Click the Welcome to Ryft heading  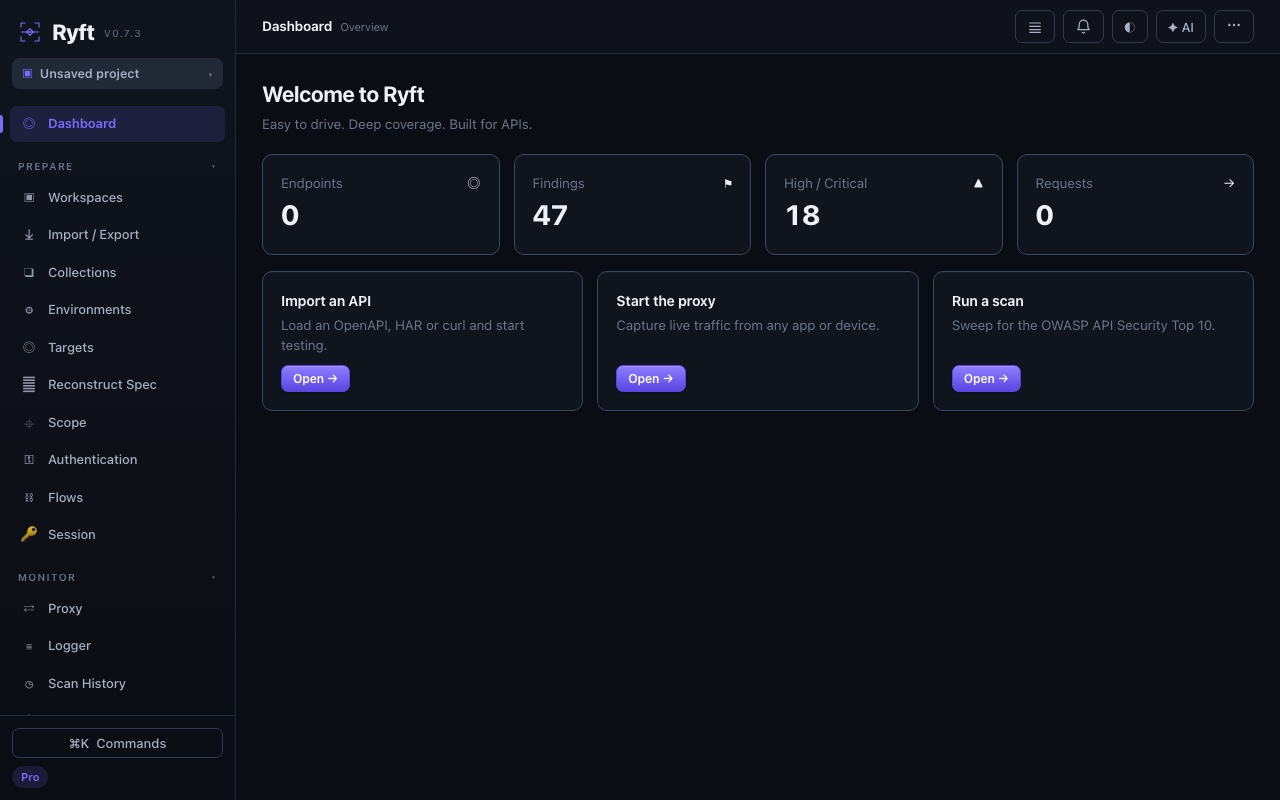343,95
